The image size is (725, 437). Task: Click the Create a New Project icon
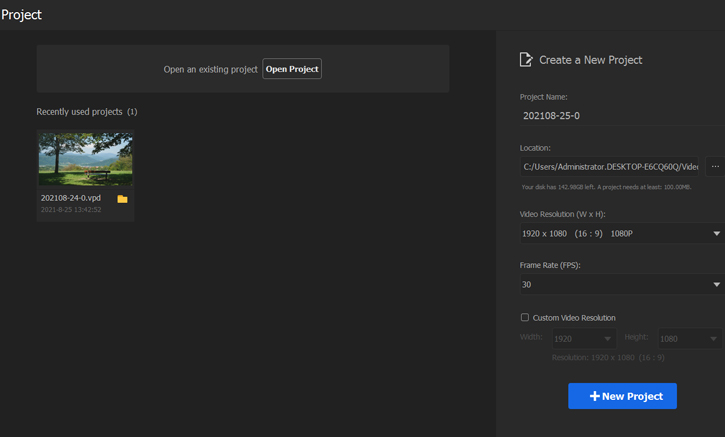[526, 60]
